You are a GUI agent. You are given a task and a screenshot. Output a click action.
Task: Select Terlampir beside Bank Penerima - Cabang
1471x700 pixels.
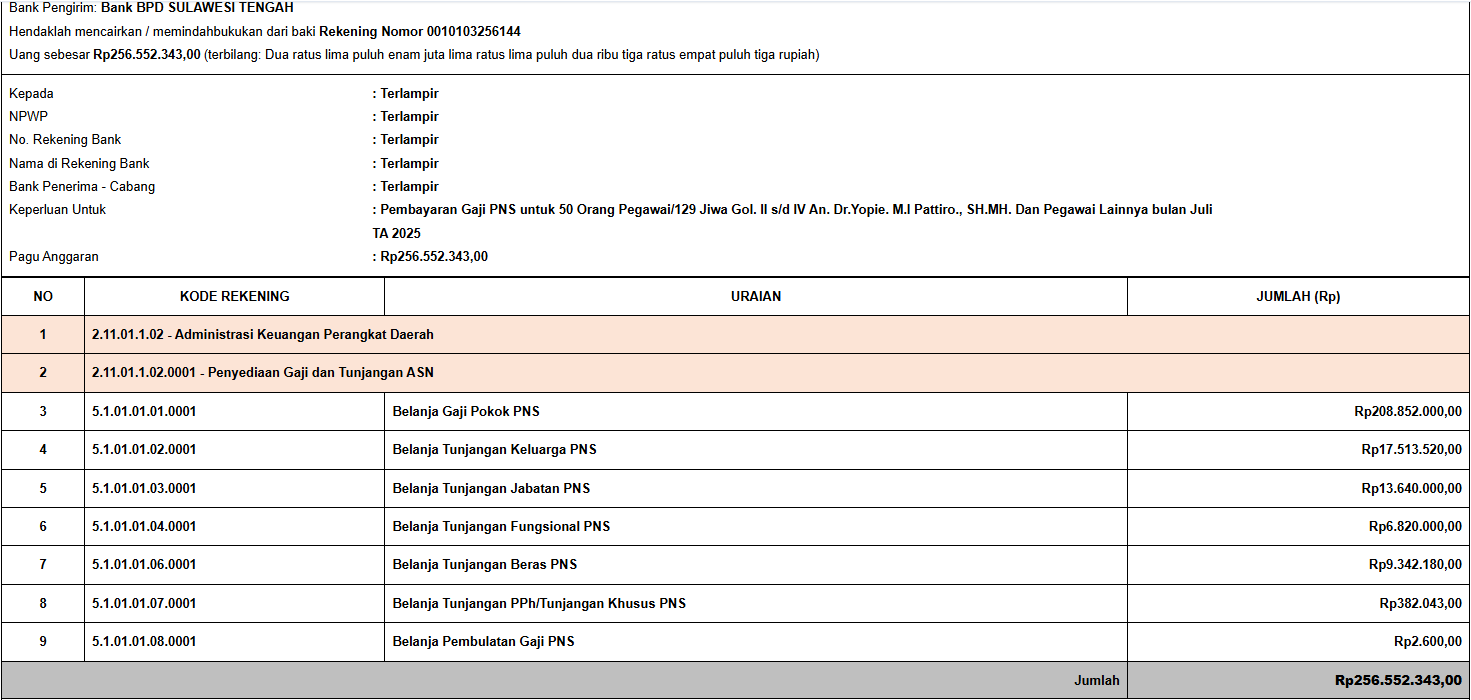(x=410, y=187)
